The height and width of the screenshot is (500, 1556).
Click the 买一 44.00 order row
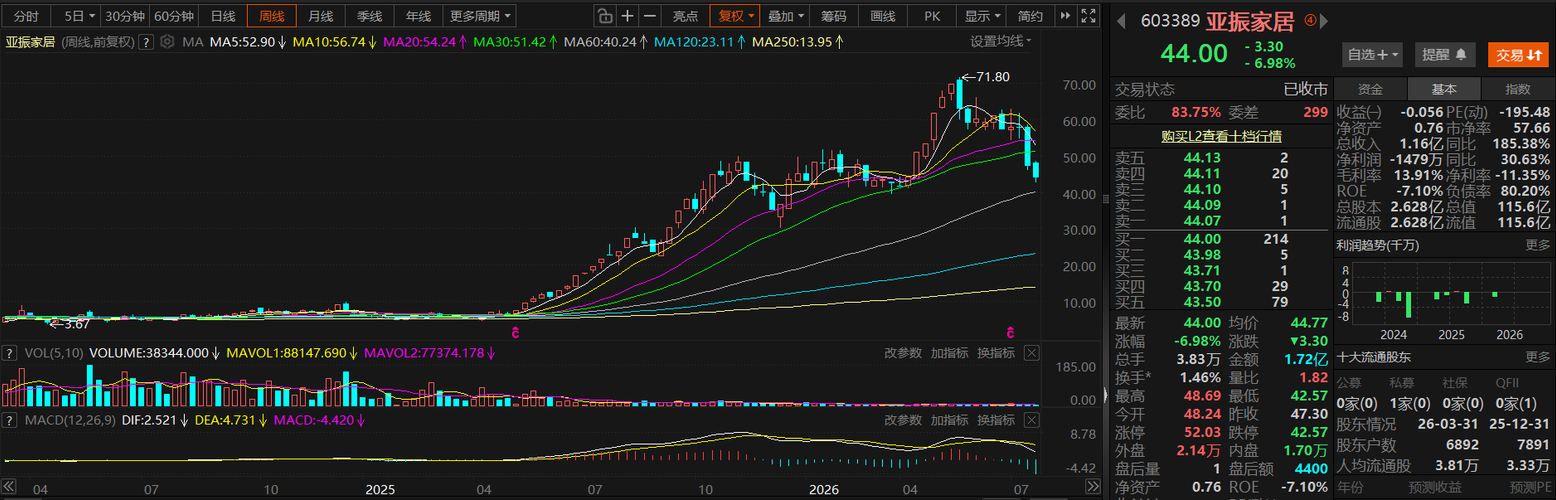(1221, 239)
